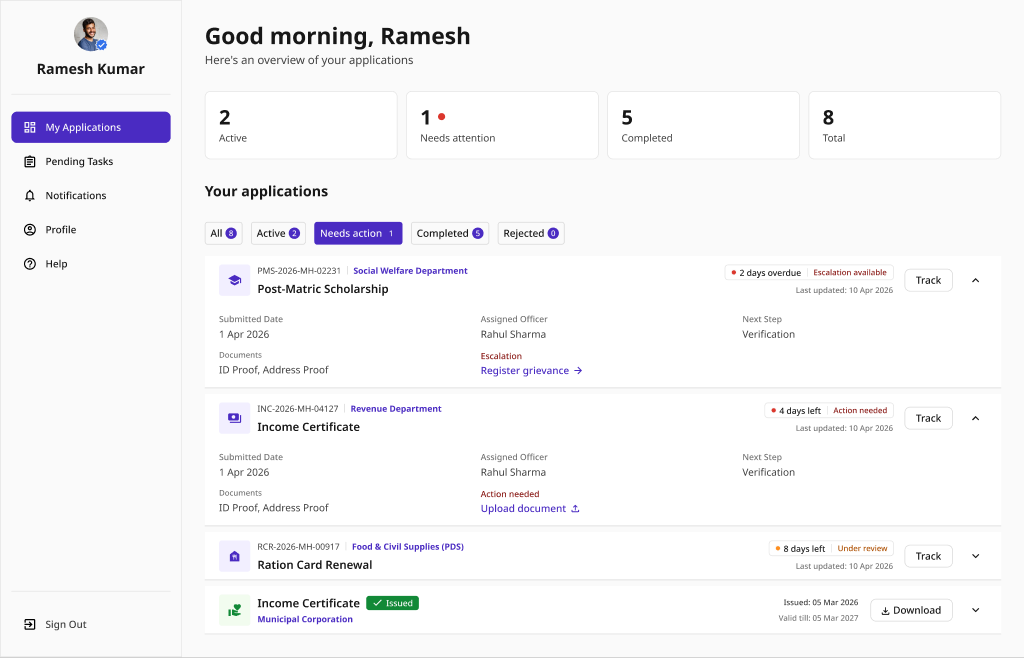Click the green icon of issued Income Certificate
Image resolution: width=1024 pixels, height=658 pixels.
(x=234, y=610)
